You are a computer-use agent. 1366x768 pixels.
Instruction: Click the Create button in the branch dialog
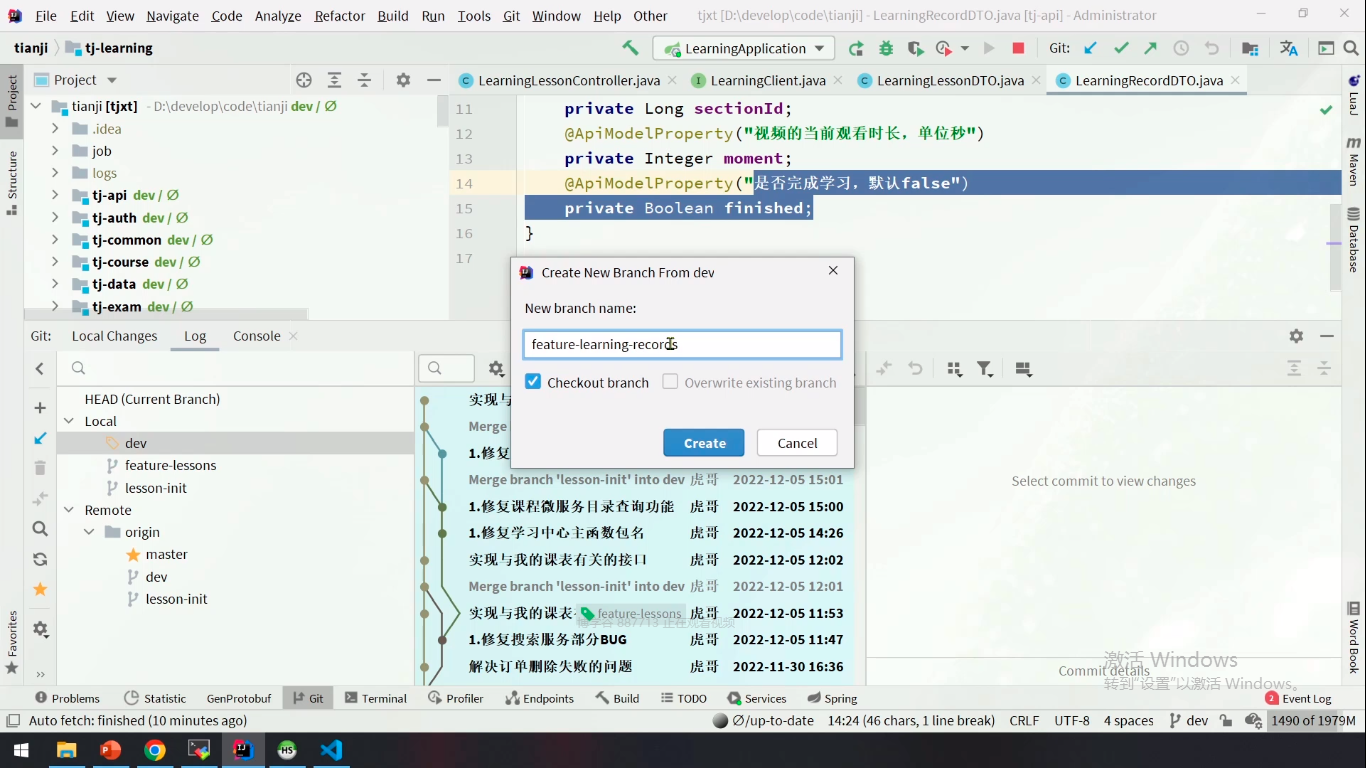704,443
